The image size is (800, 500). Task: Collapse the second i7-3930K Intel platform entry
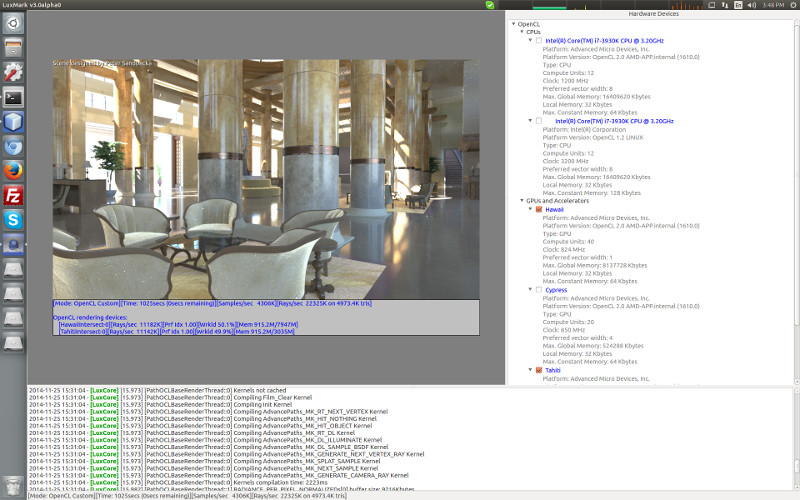(530, 121)
